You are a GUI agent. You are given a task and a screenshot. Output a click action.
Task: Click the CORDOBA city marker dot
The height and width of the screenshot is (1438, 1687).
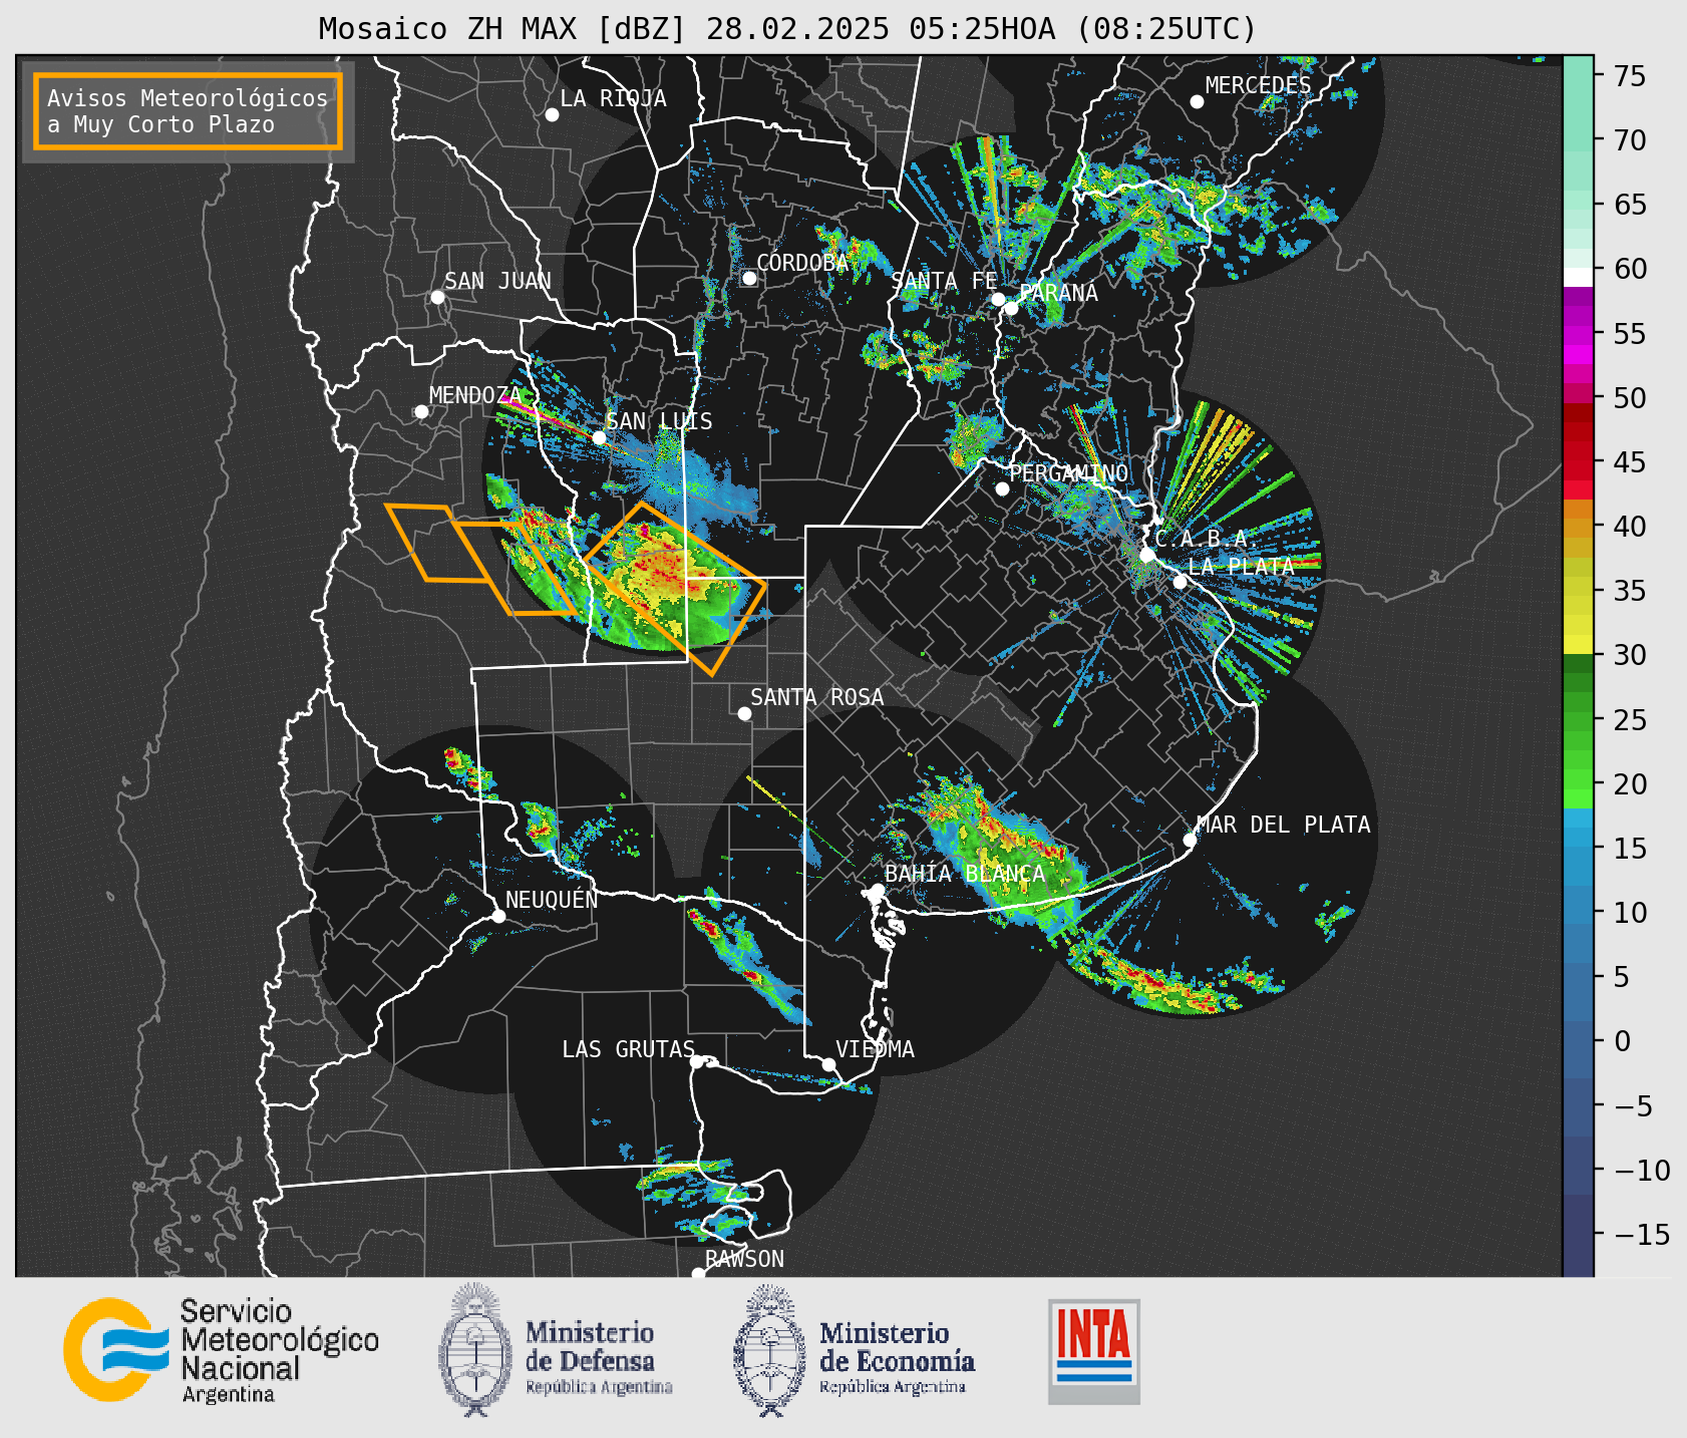pos(749,278)
